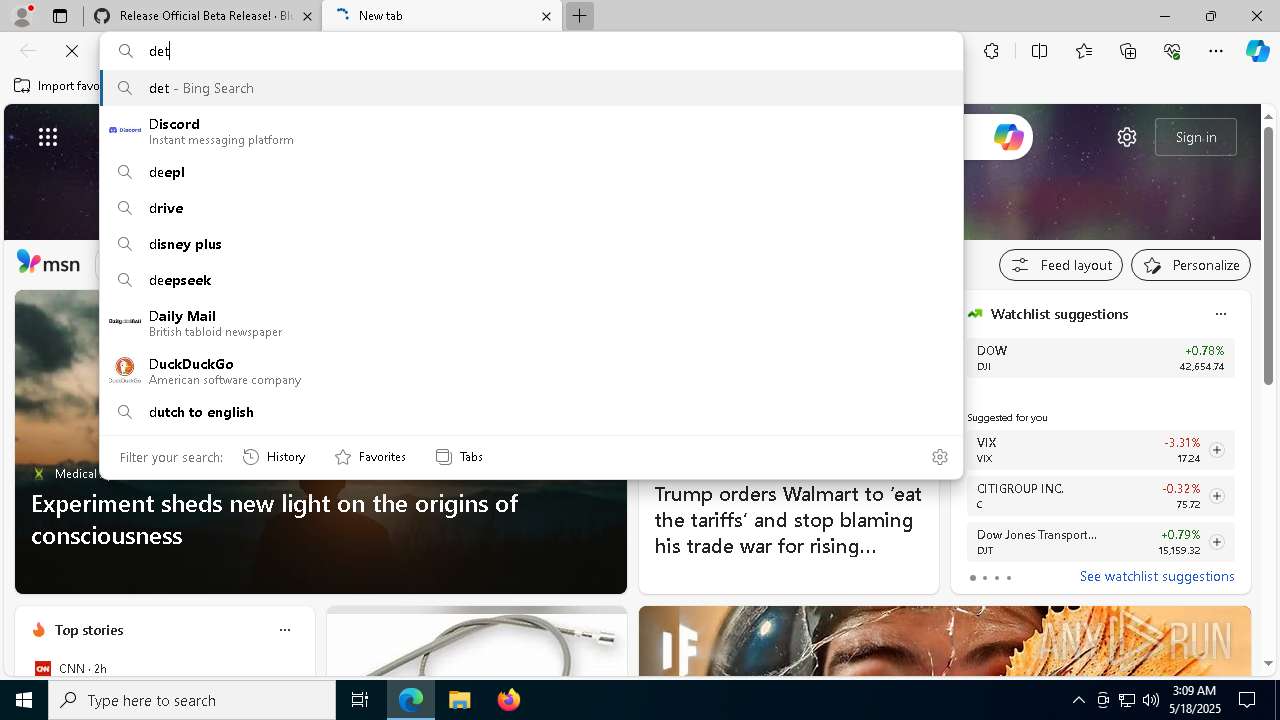Viewport: 1280px width, 720px height.
Task: Open Edge Settings and more menu
Action: tap(1216, 51)
